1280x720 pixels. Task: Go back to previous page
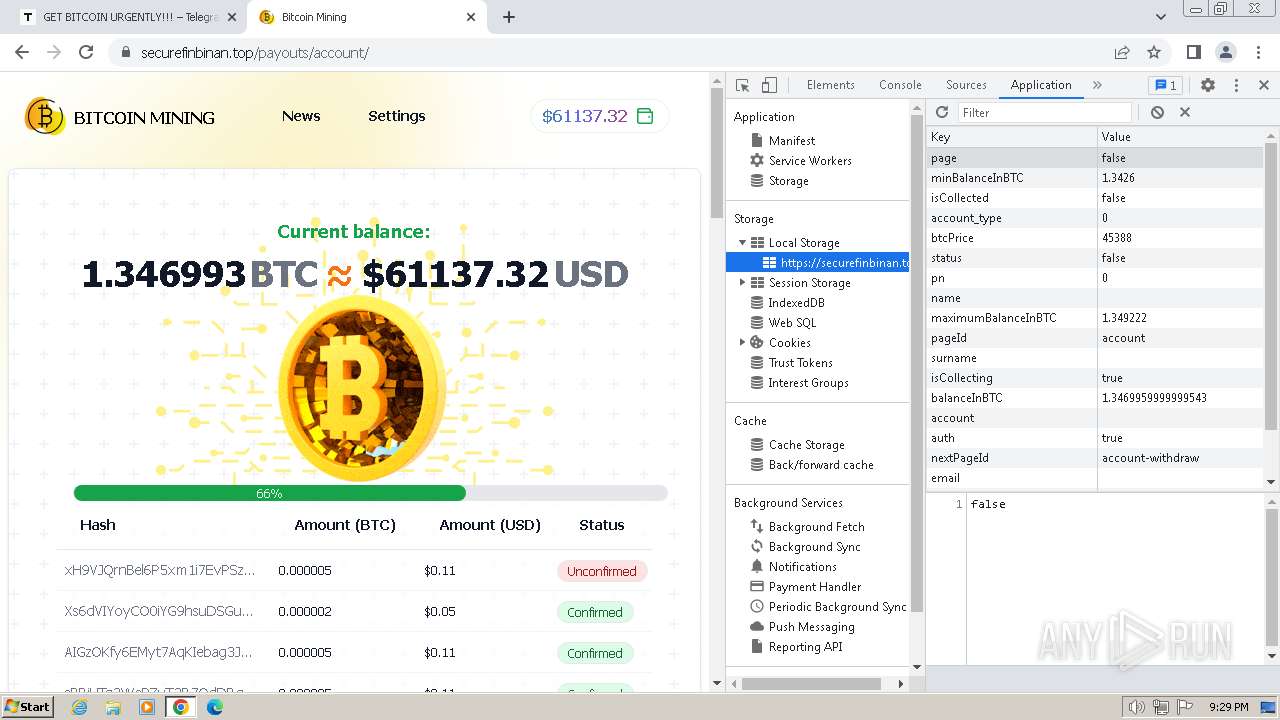point(22,52)
